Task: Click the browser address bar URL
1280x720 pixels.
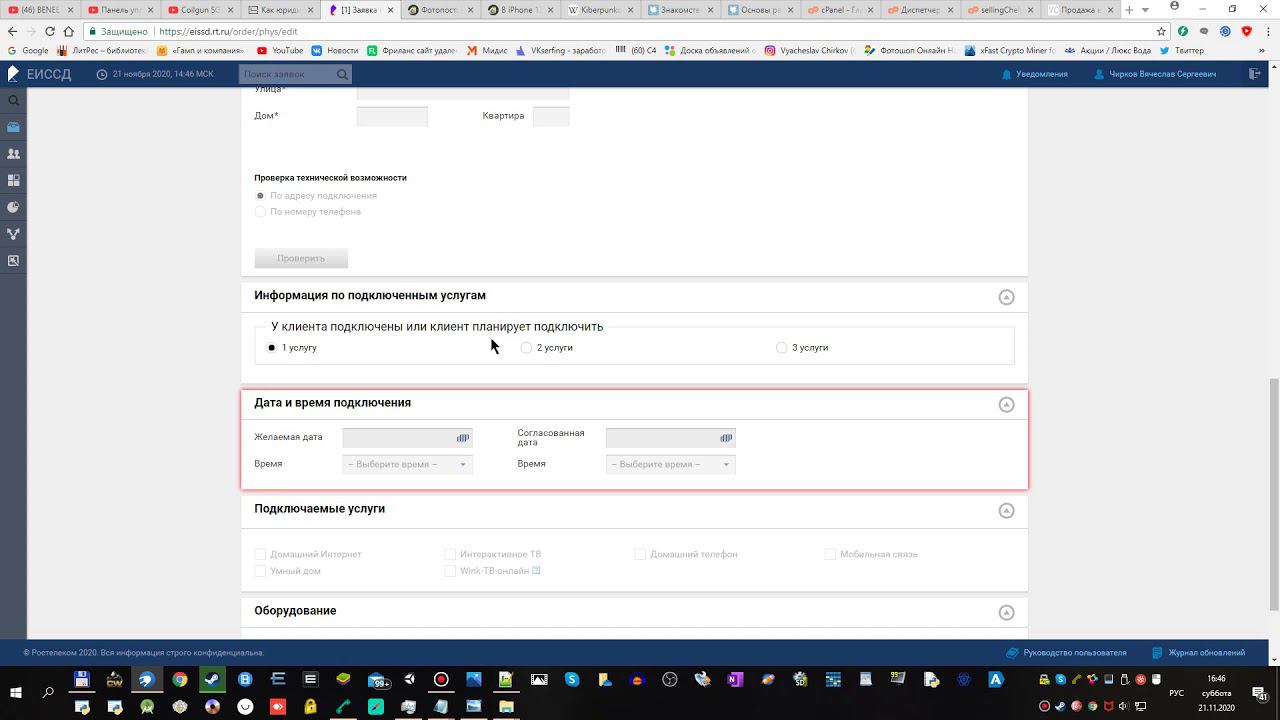Action: [228, 31]
